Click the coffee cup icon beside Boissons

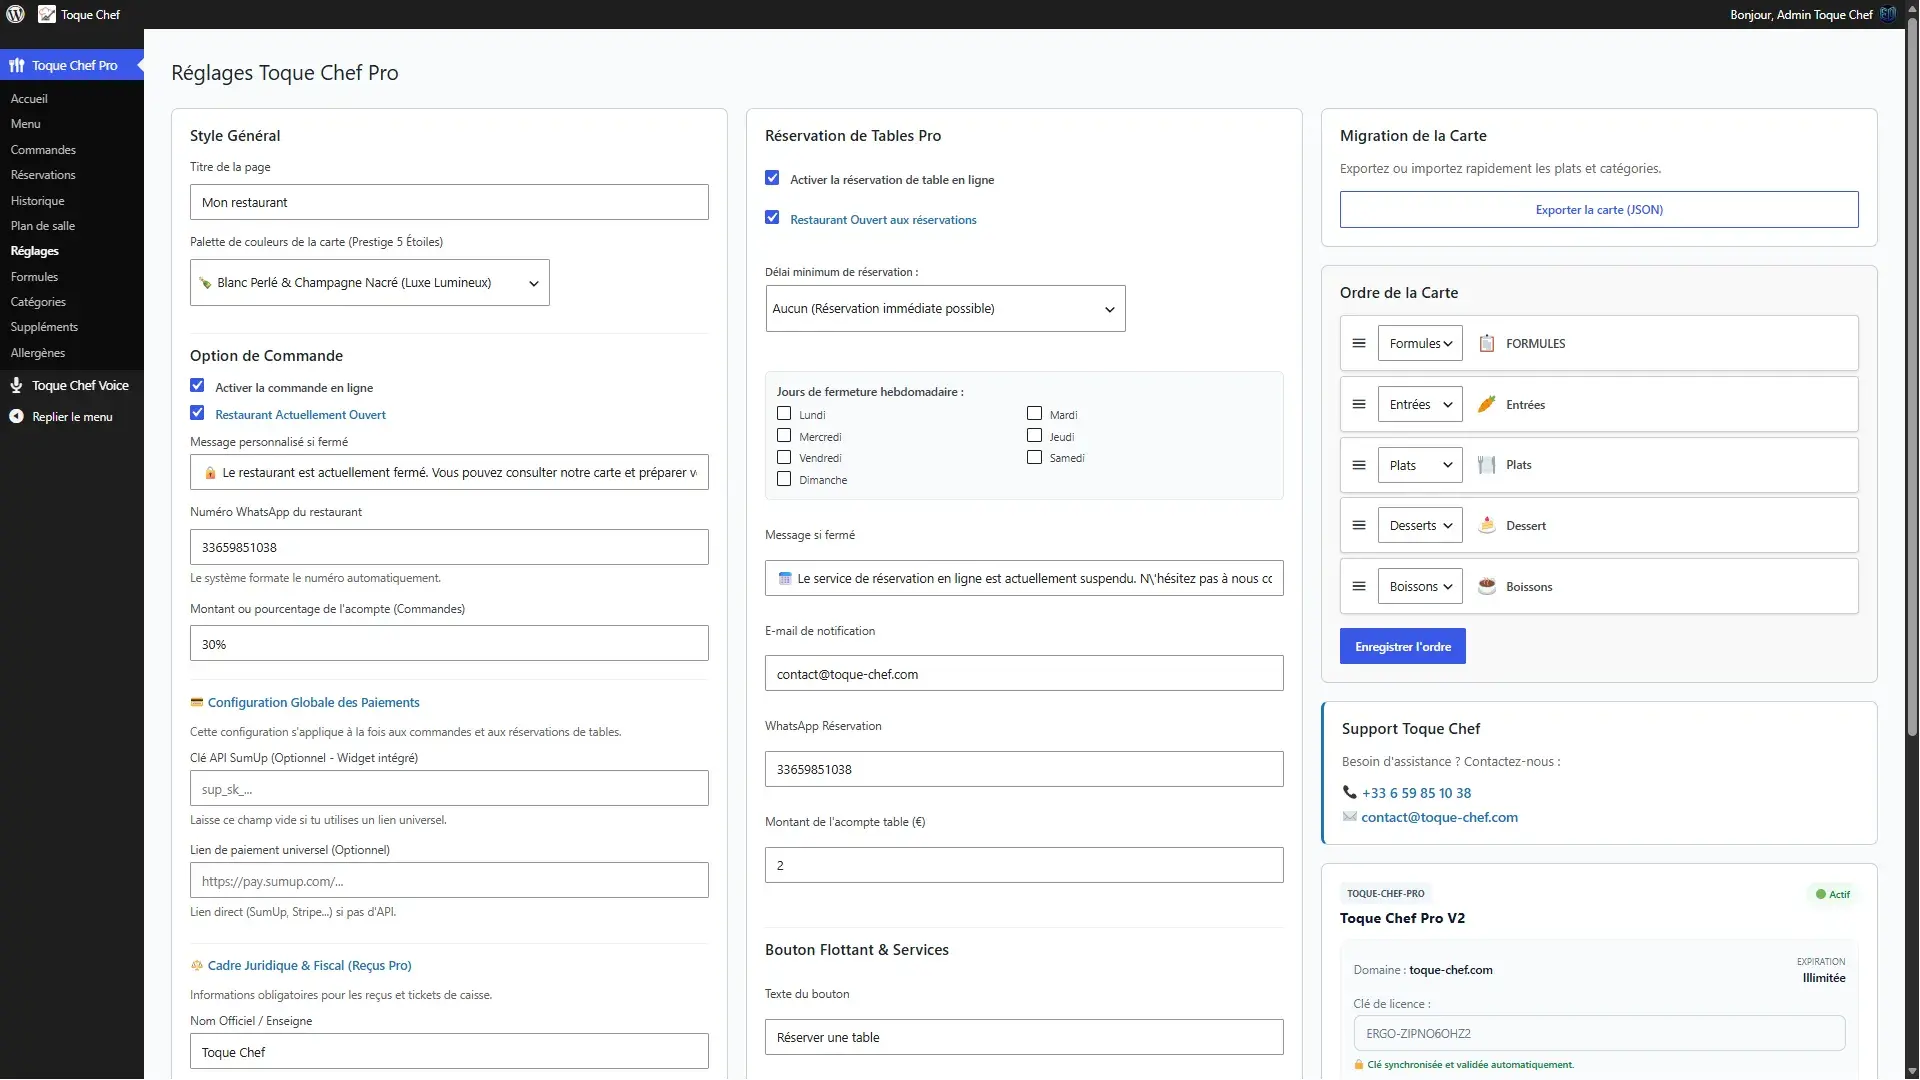pos(1487,587)
